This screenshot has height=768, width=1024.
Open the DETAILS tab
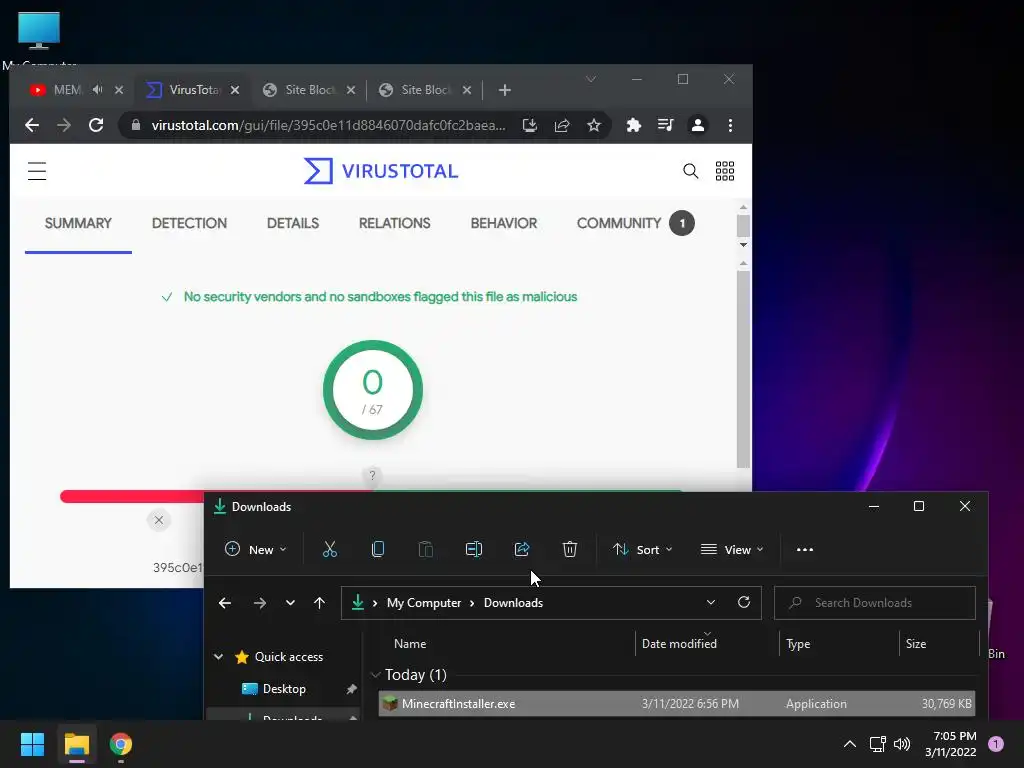[293, 223]
